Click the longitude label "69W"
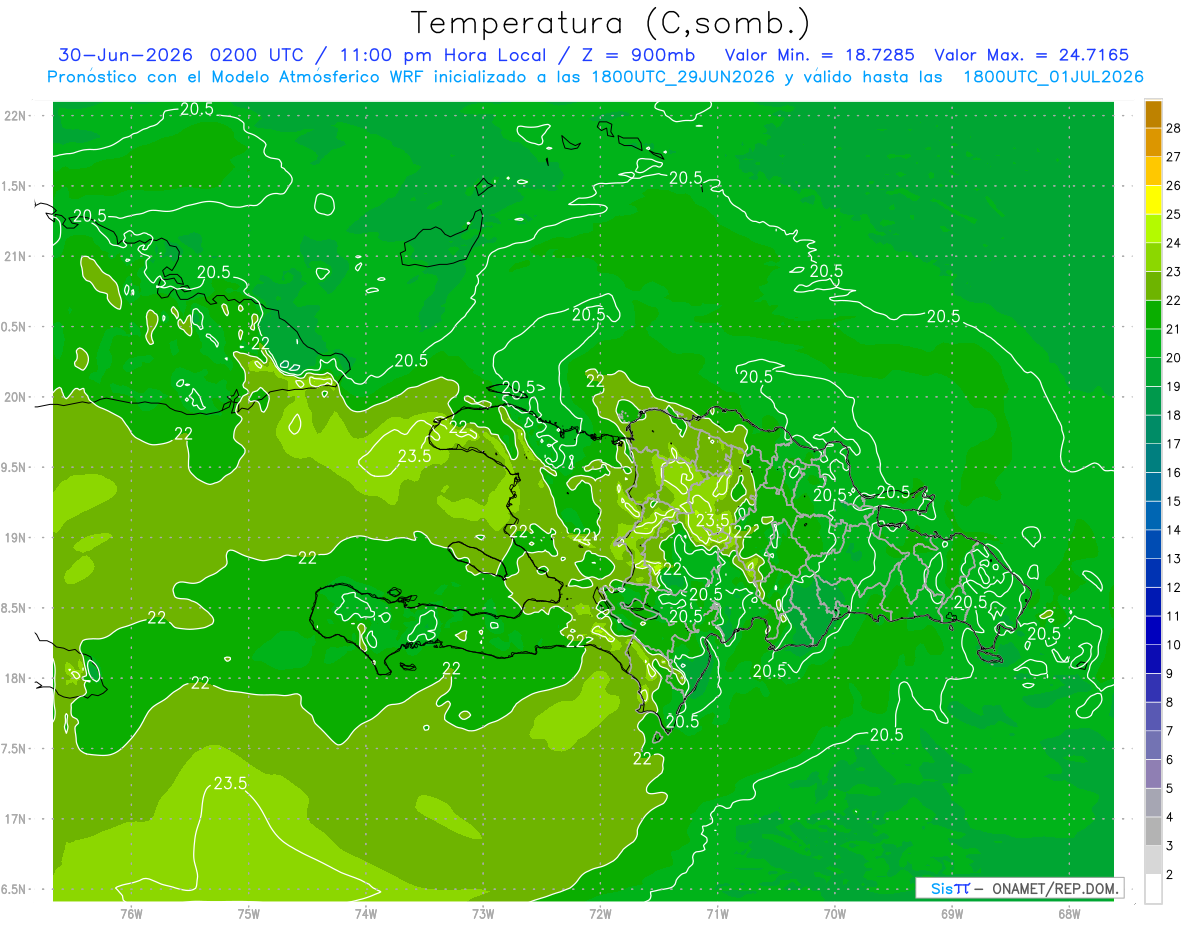 [x=952, y=913]
